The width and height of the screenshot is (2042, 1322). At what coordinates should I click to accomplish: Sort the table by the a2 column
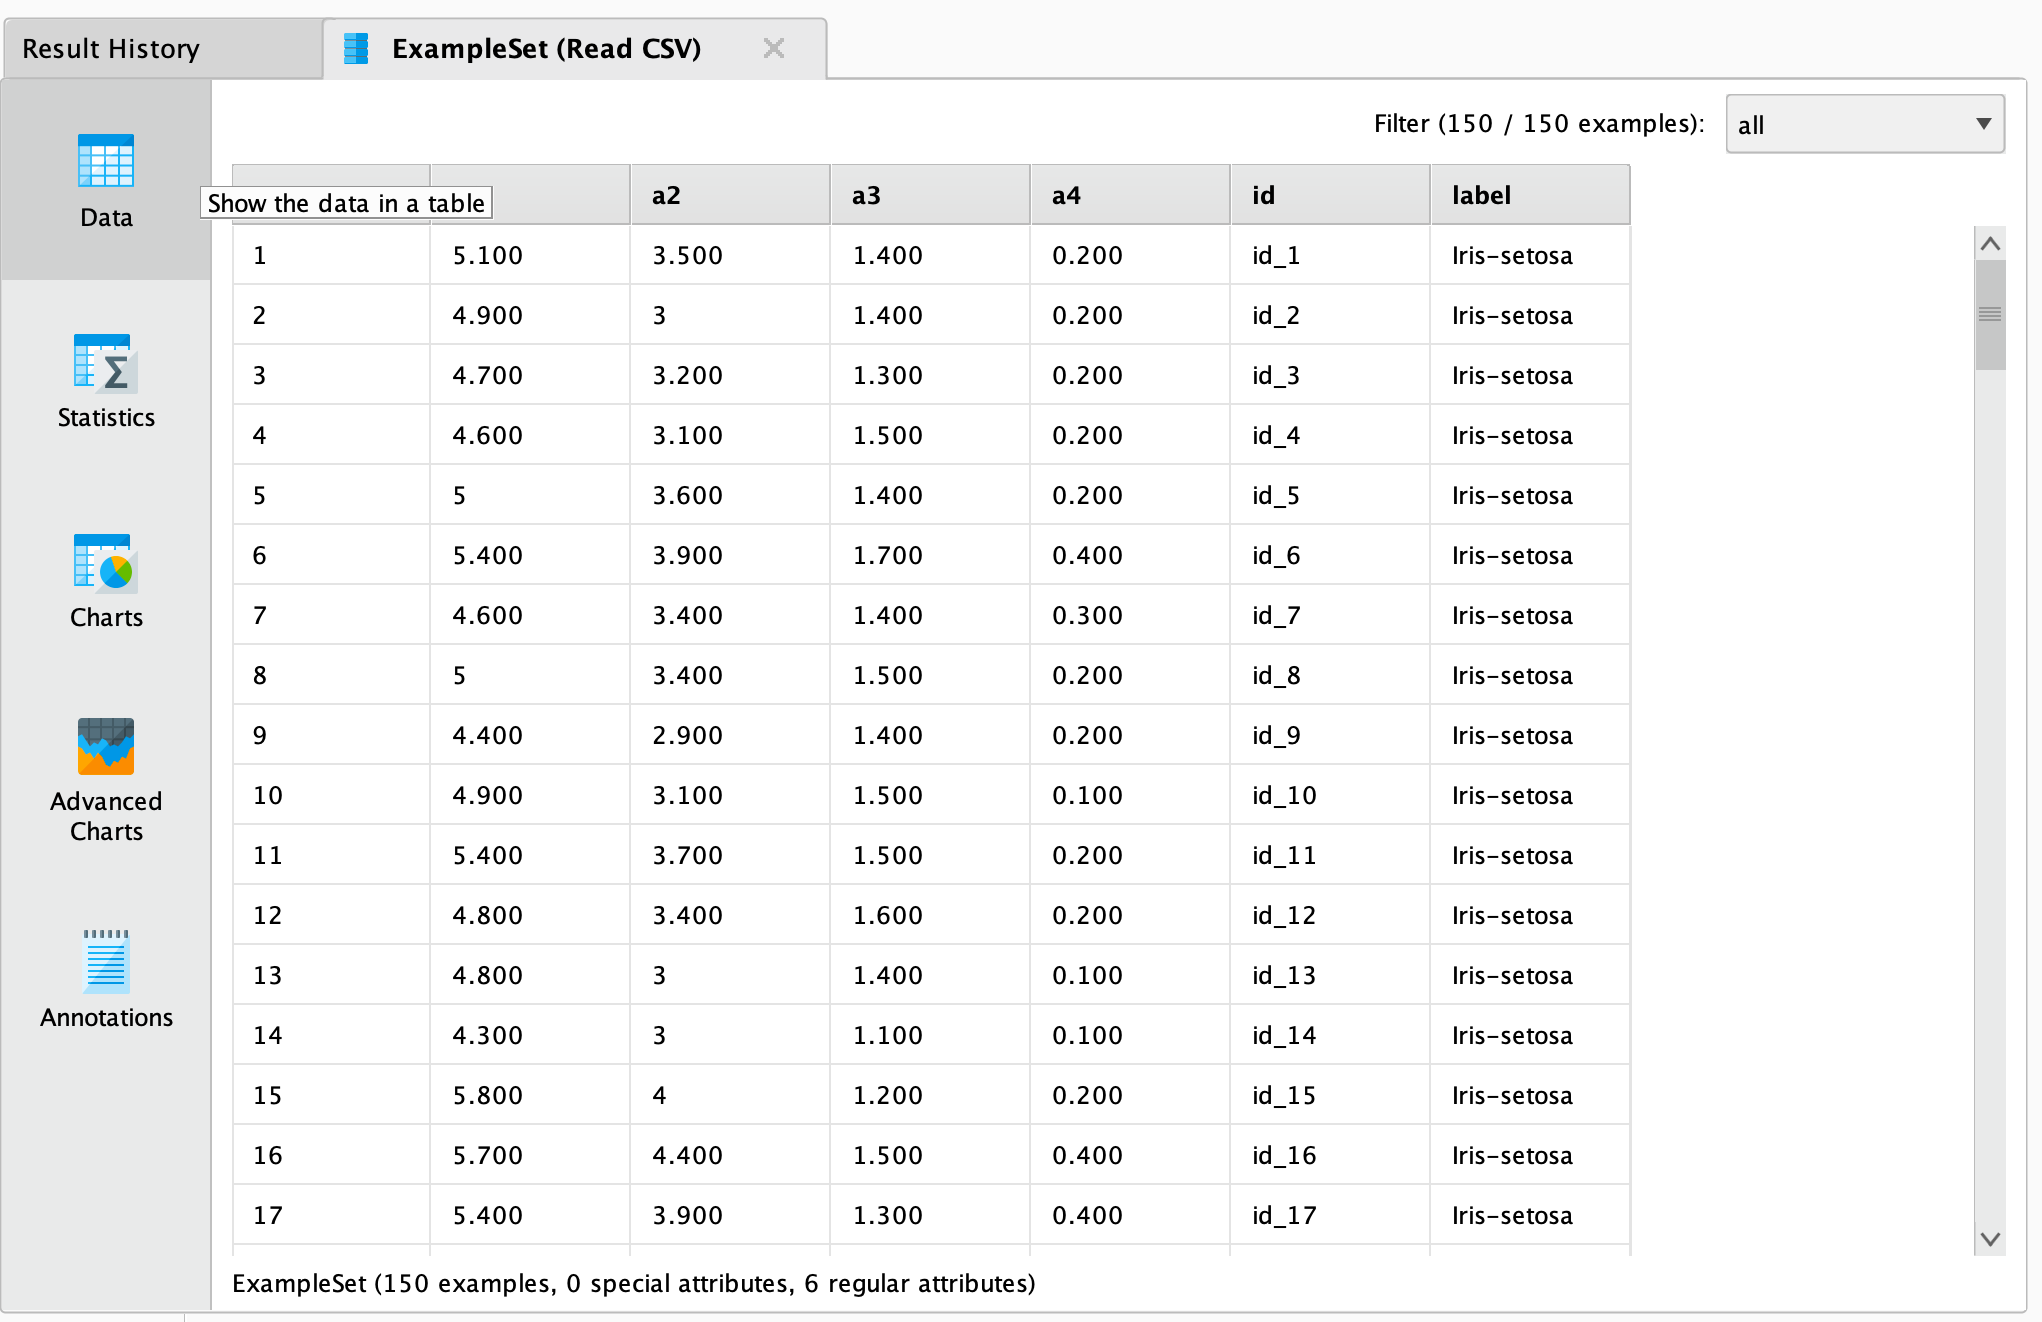[729, 194]
